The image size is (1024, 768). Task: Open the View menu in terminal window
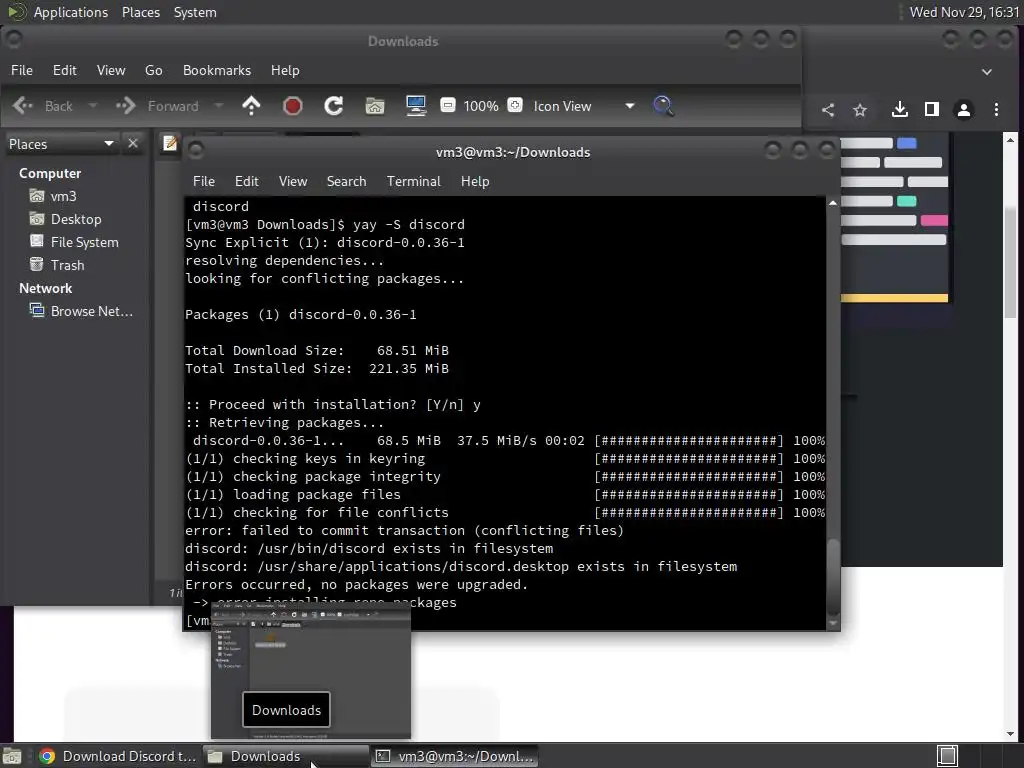pyautogui.click(x=293, y=181)
